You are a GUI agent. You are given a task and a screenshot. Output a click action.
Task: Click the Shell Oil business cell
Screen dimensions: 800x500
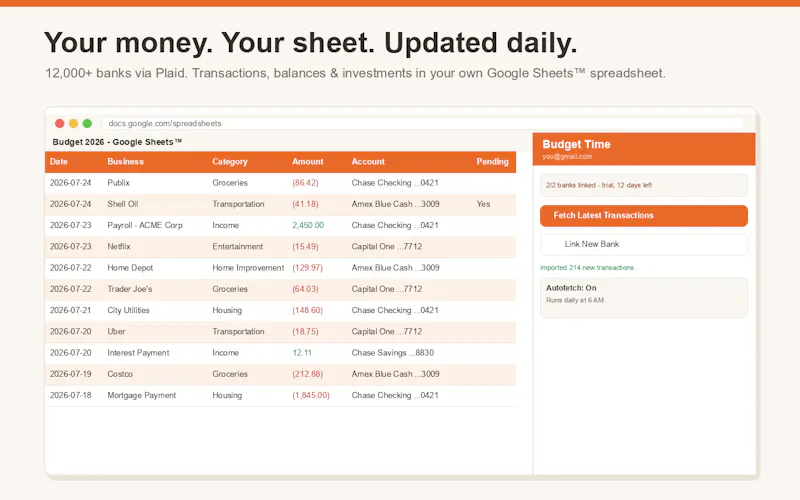[122, 204]
